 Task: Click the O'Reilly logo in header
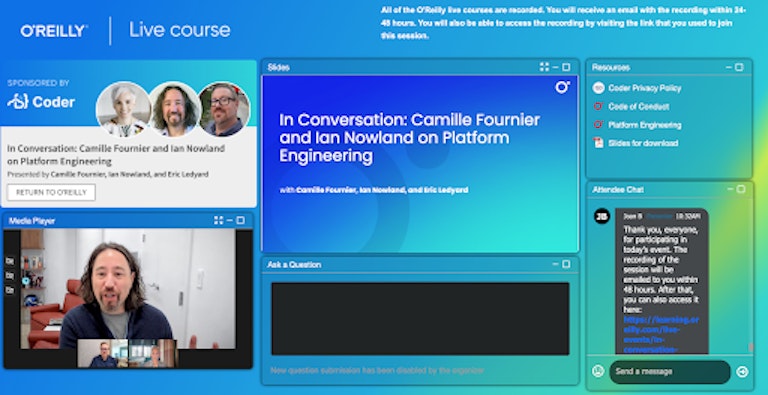pos(54,31)
